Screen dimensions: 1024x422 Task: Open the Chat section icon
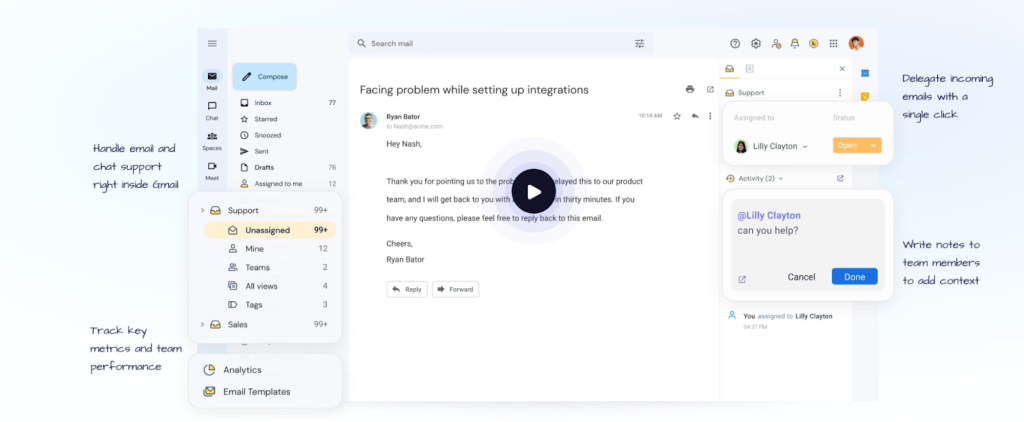tap(212, 106)
